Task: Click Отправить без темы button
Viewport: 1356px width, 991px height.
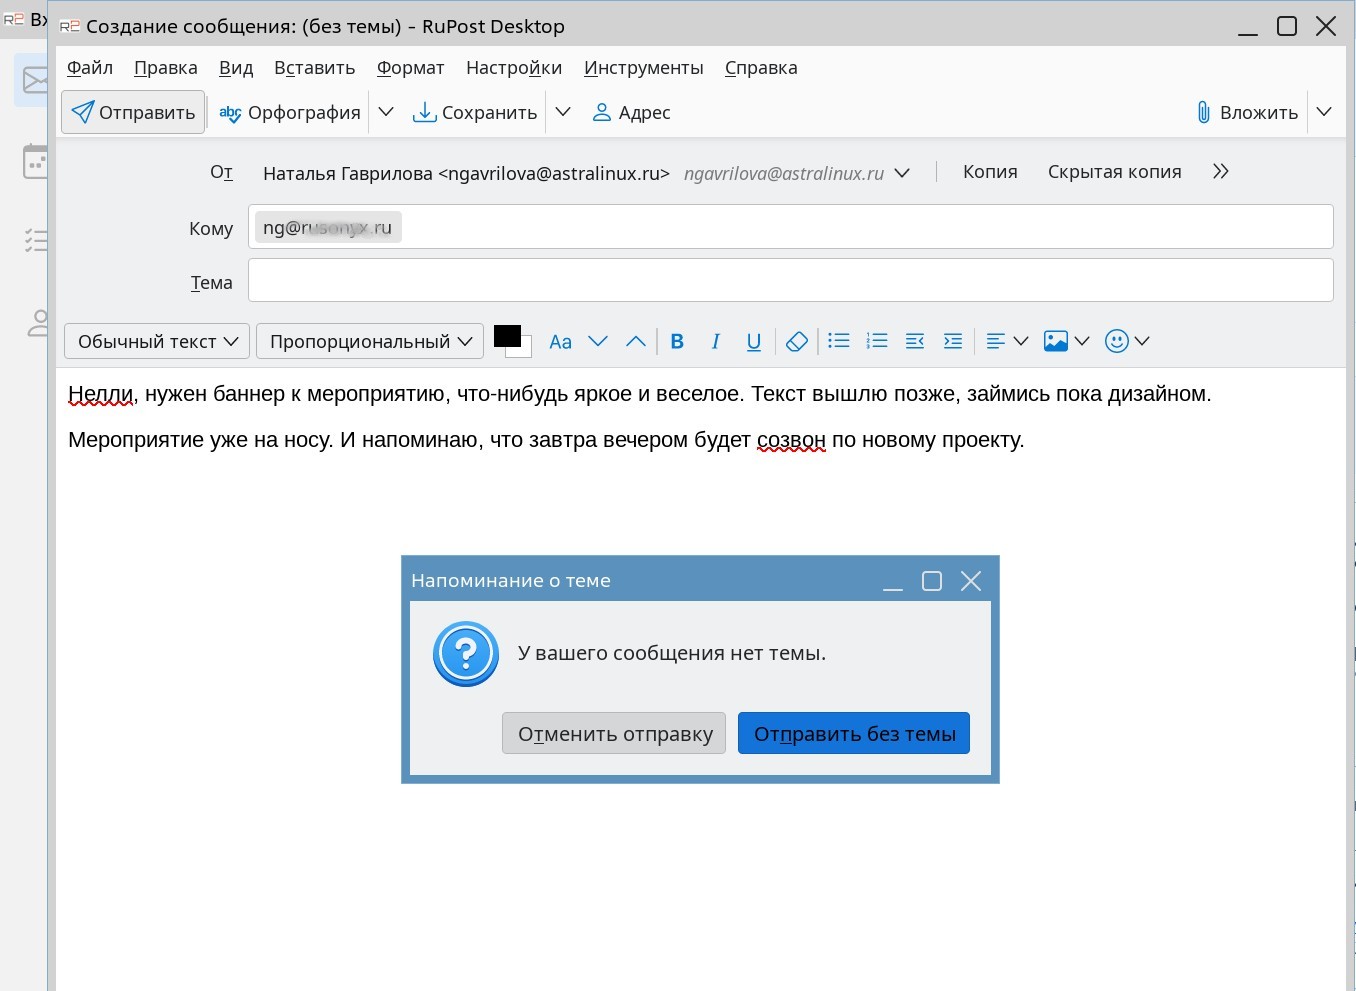Action: [x=854, y=733]
